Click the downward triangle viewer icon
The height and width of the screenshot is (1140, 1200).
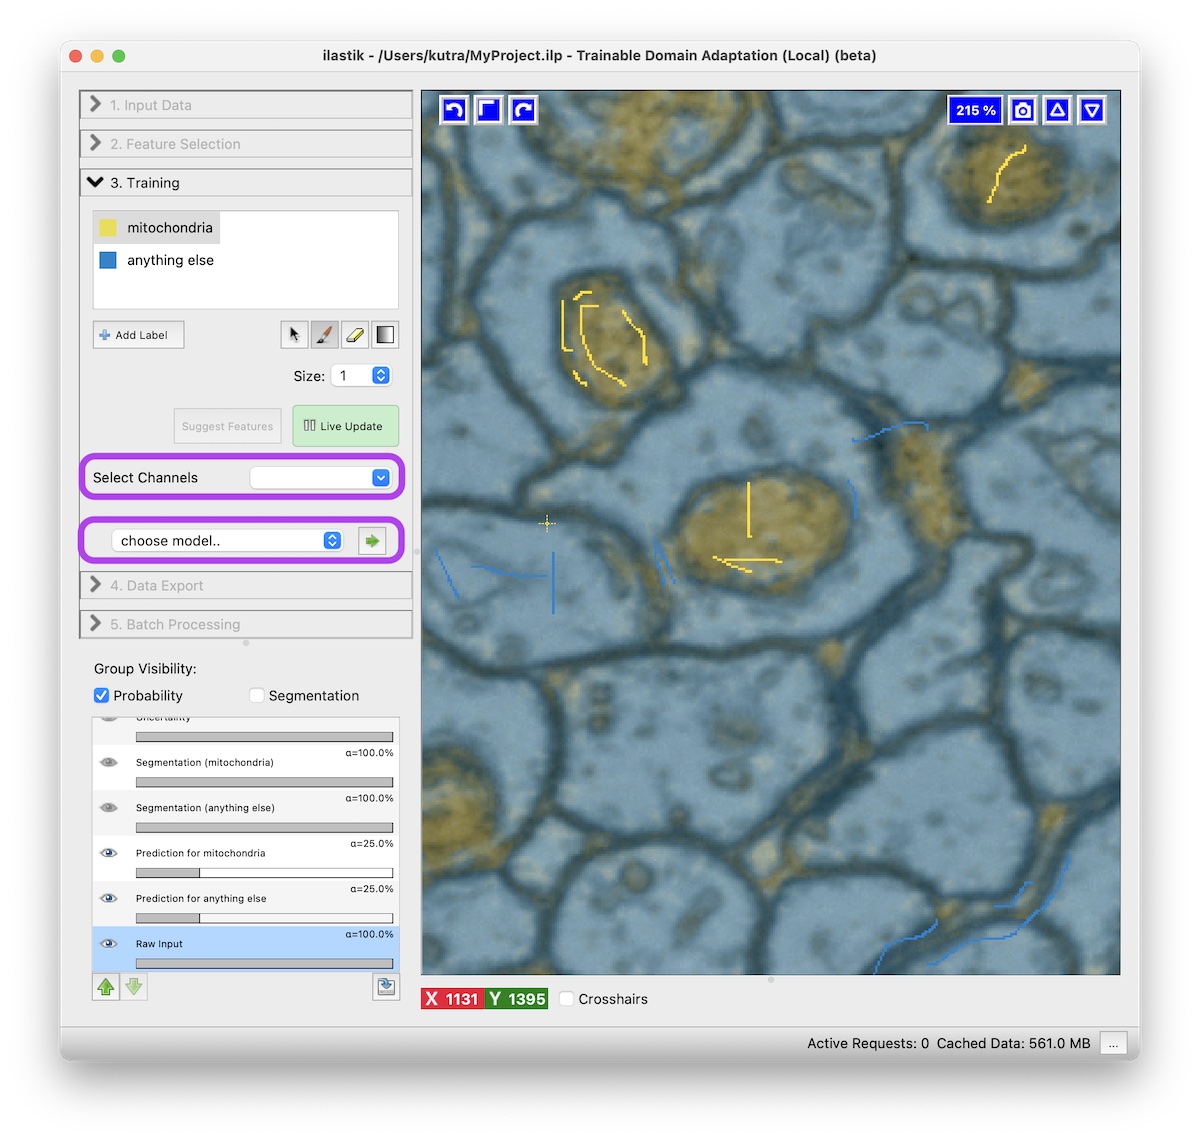point(1092,110)
